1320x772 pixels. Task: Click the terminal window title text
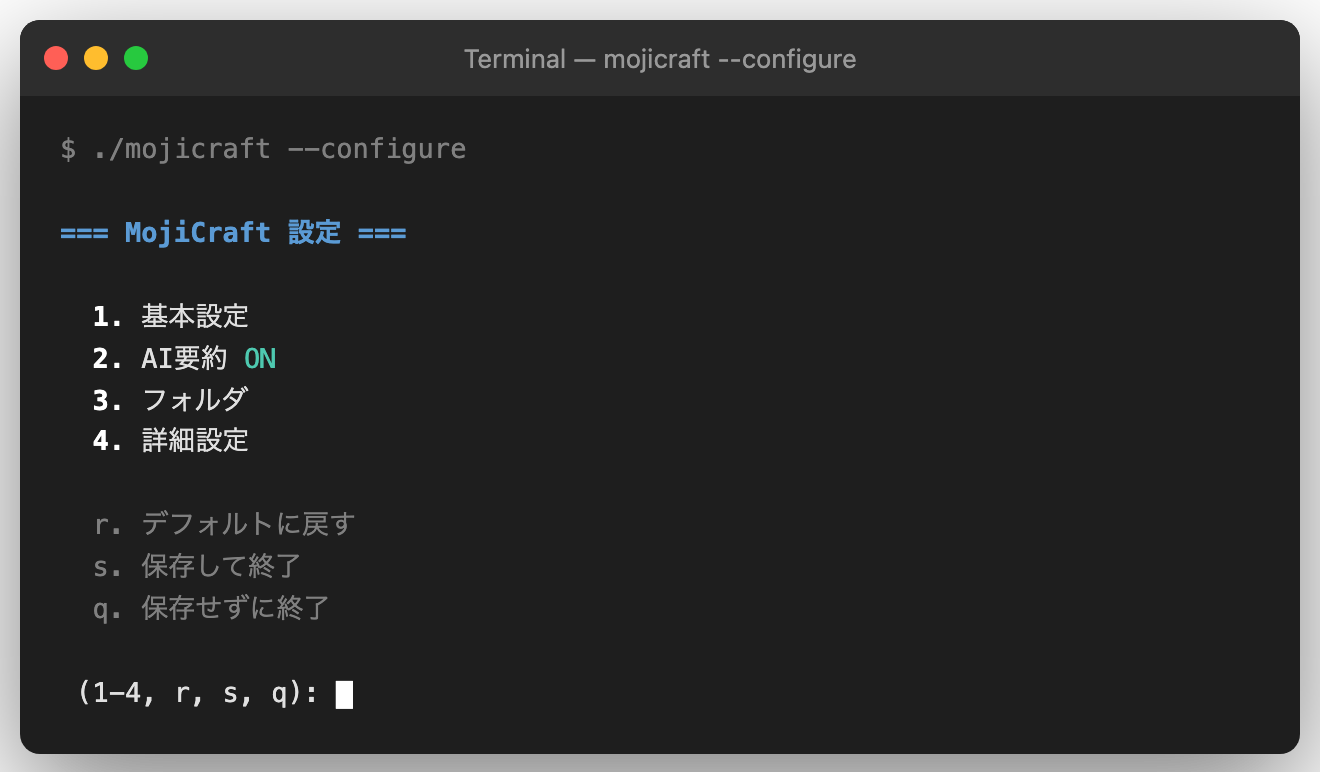click(x=659, y=59)
